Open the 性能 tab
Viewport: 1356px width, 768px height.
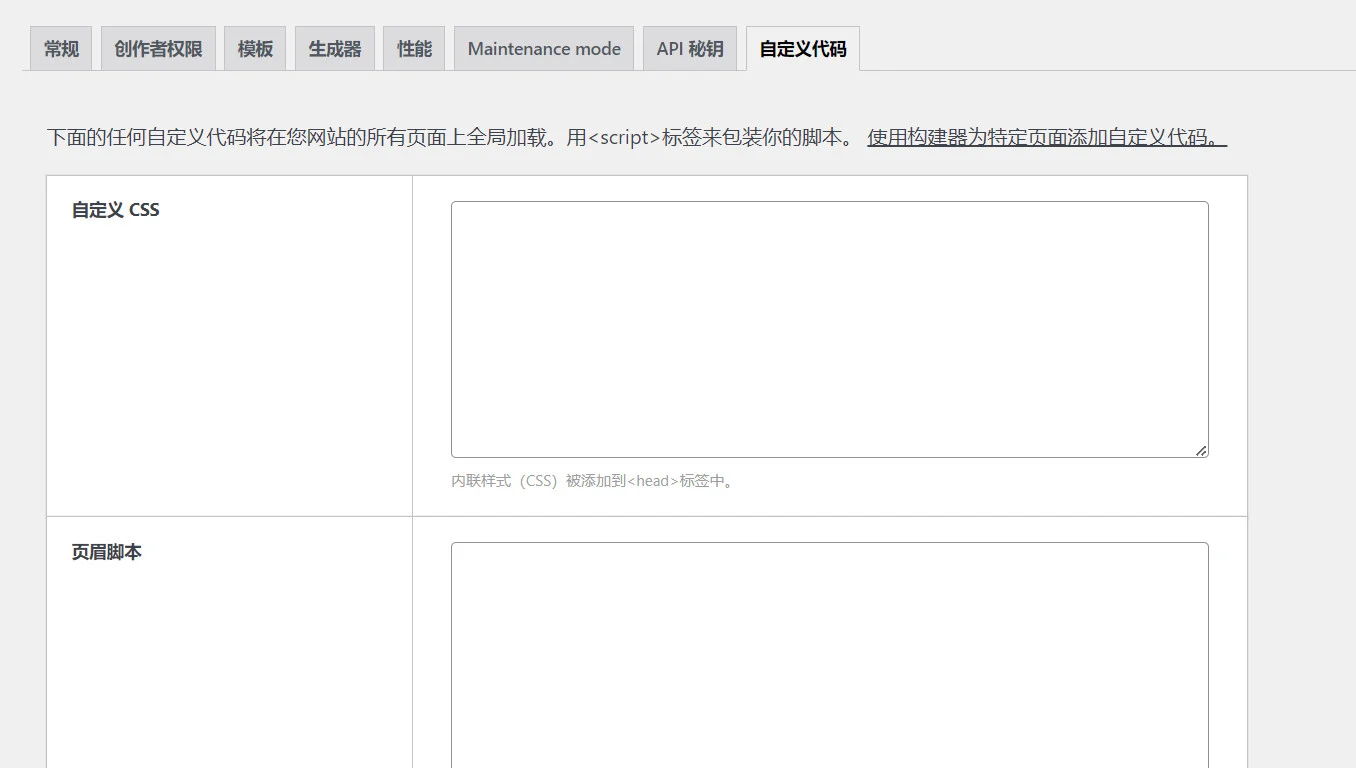pyautogui.click(x=414, y=49)
